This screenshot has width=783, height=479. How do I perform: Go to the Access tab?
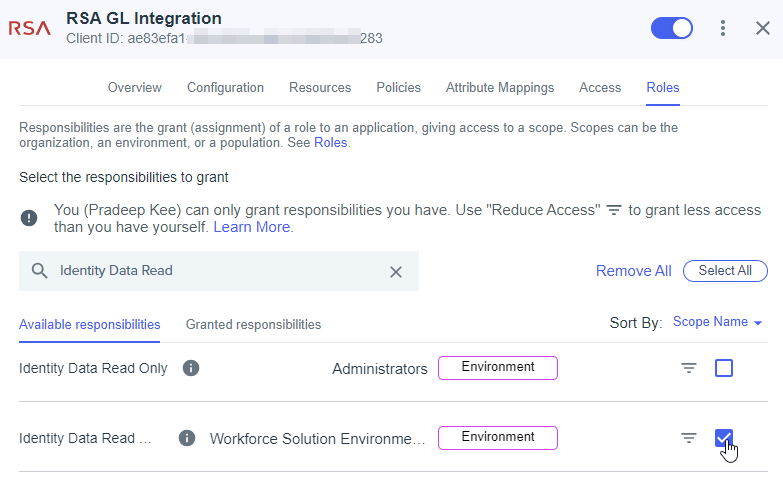[600, 87]
